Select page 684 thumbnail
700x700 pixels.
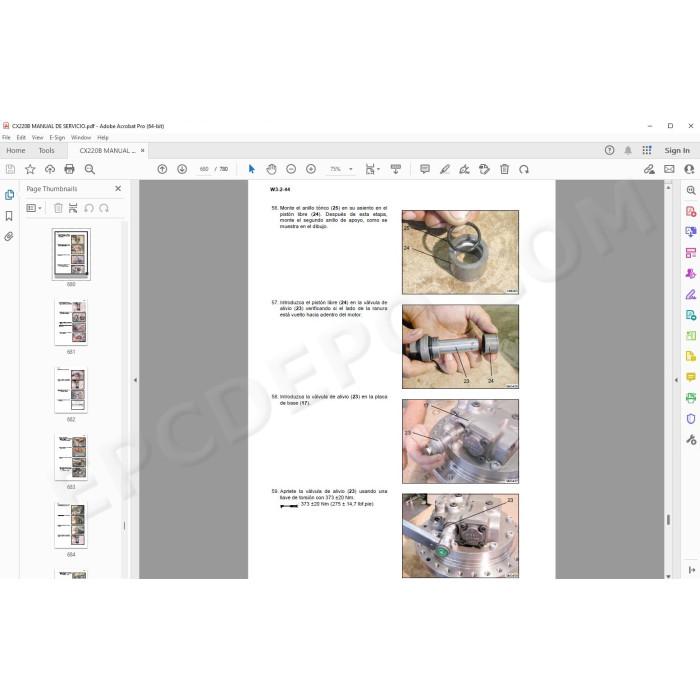[71, 525]
